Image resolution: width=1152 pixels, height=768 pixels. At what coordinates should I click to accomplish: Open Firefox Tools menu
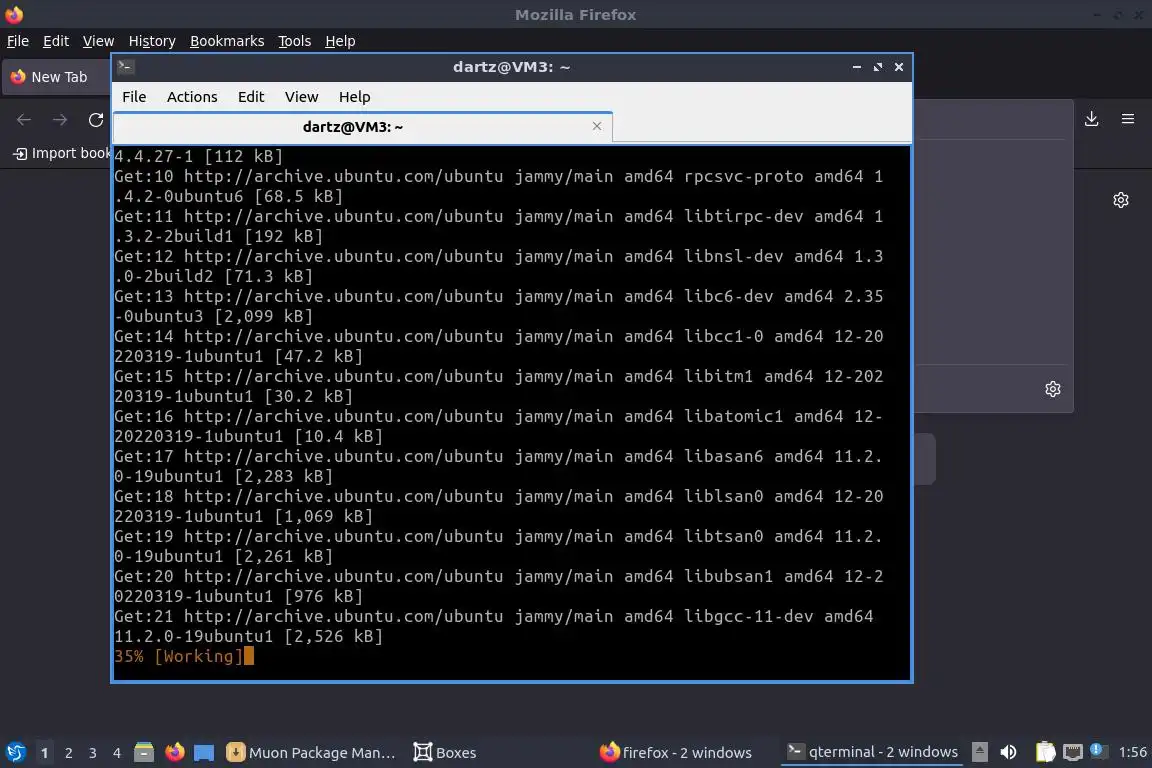coord(295,41)
